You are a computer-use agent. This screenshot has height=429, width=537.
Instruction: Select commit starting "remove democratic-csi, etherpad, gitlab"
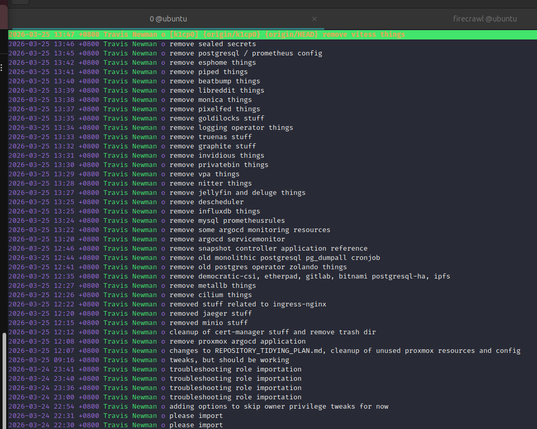[273, 276]
